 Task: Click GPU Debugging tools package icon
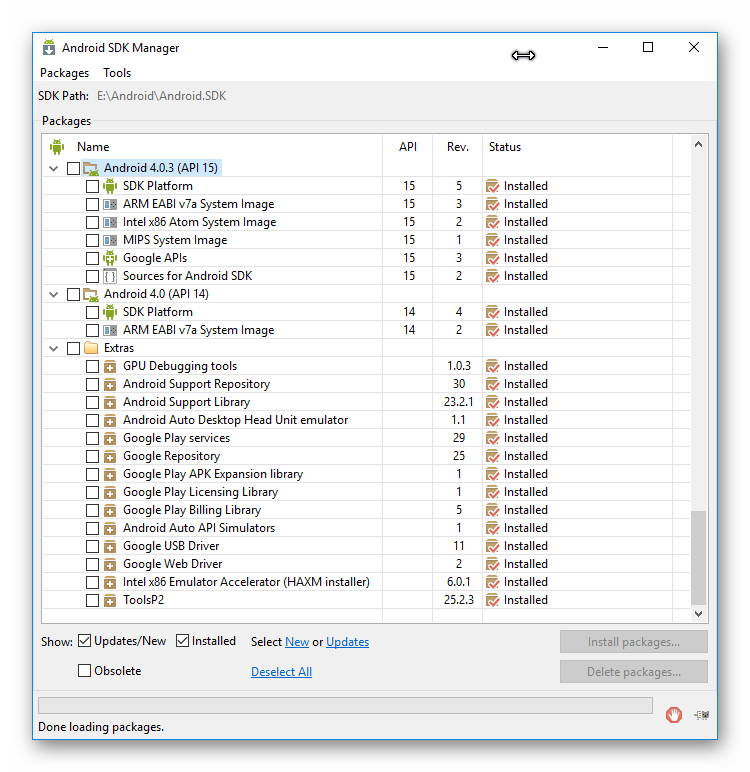coord(110,366)
